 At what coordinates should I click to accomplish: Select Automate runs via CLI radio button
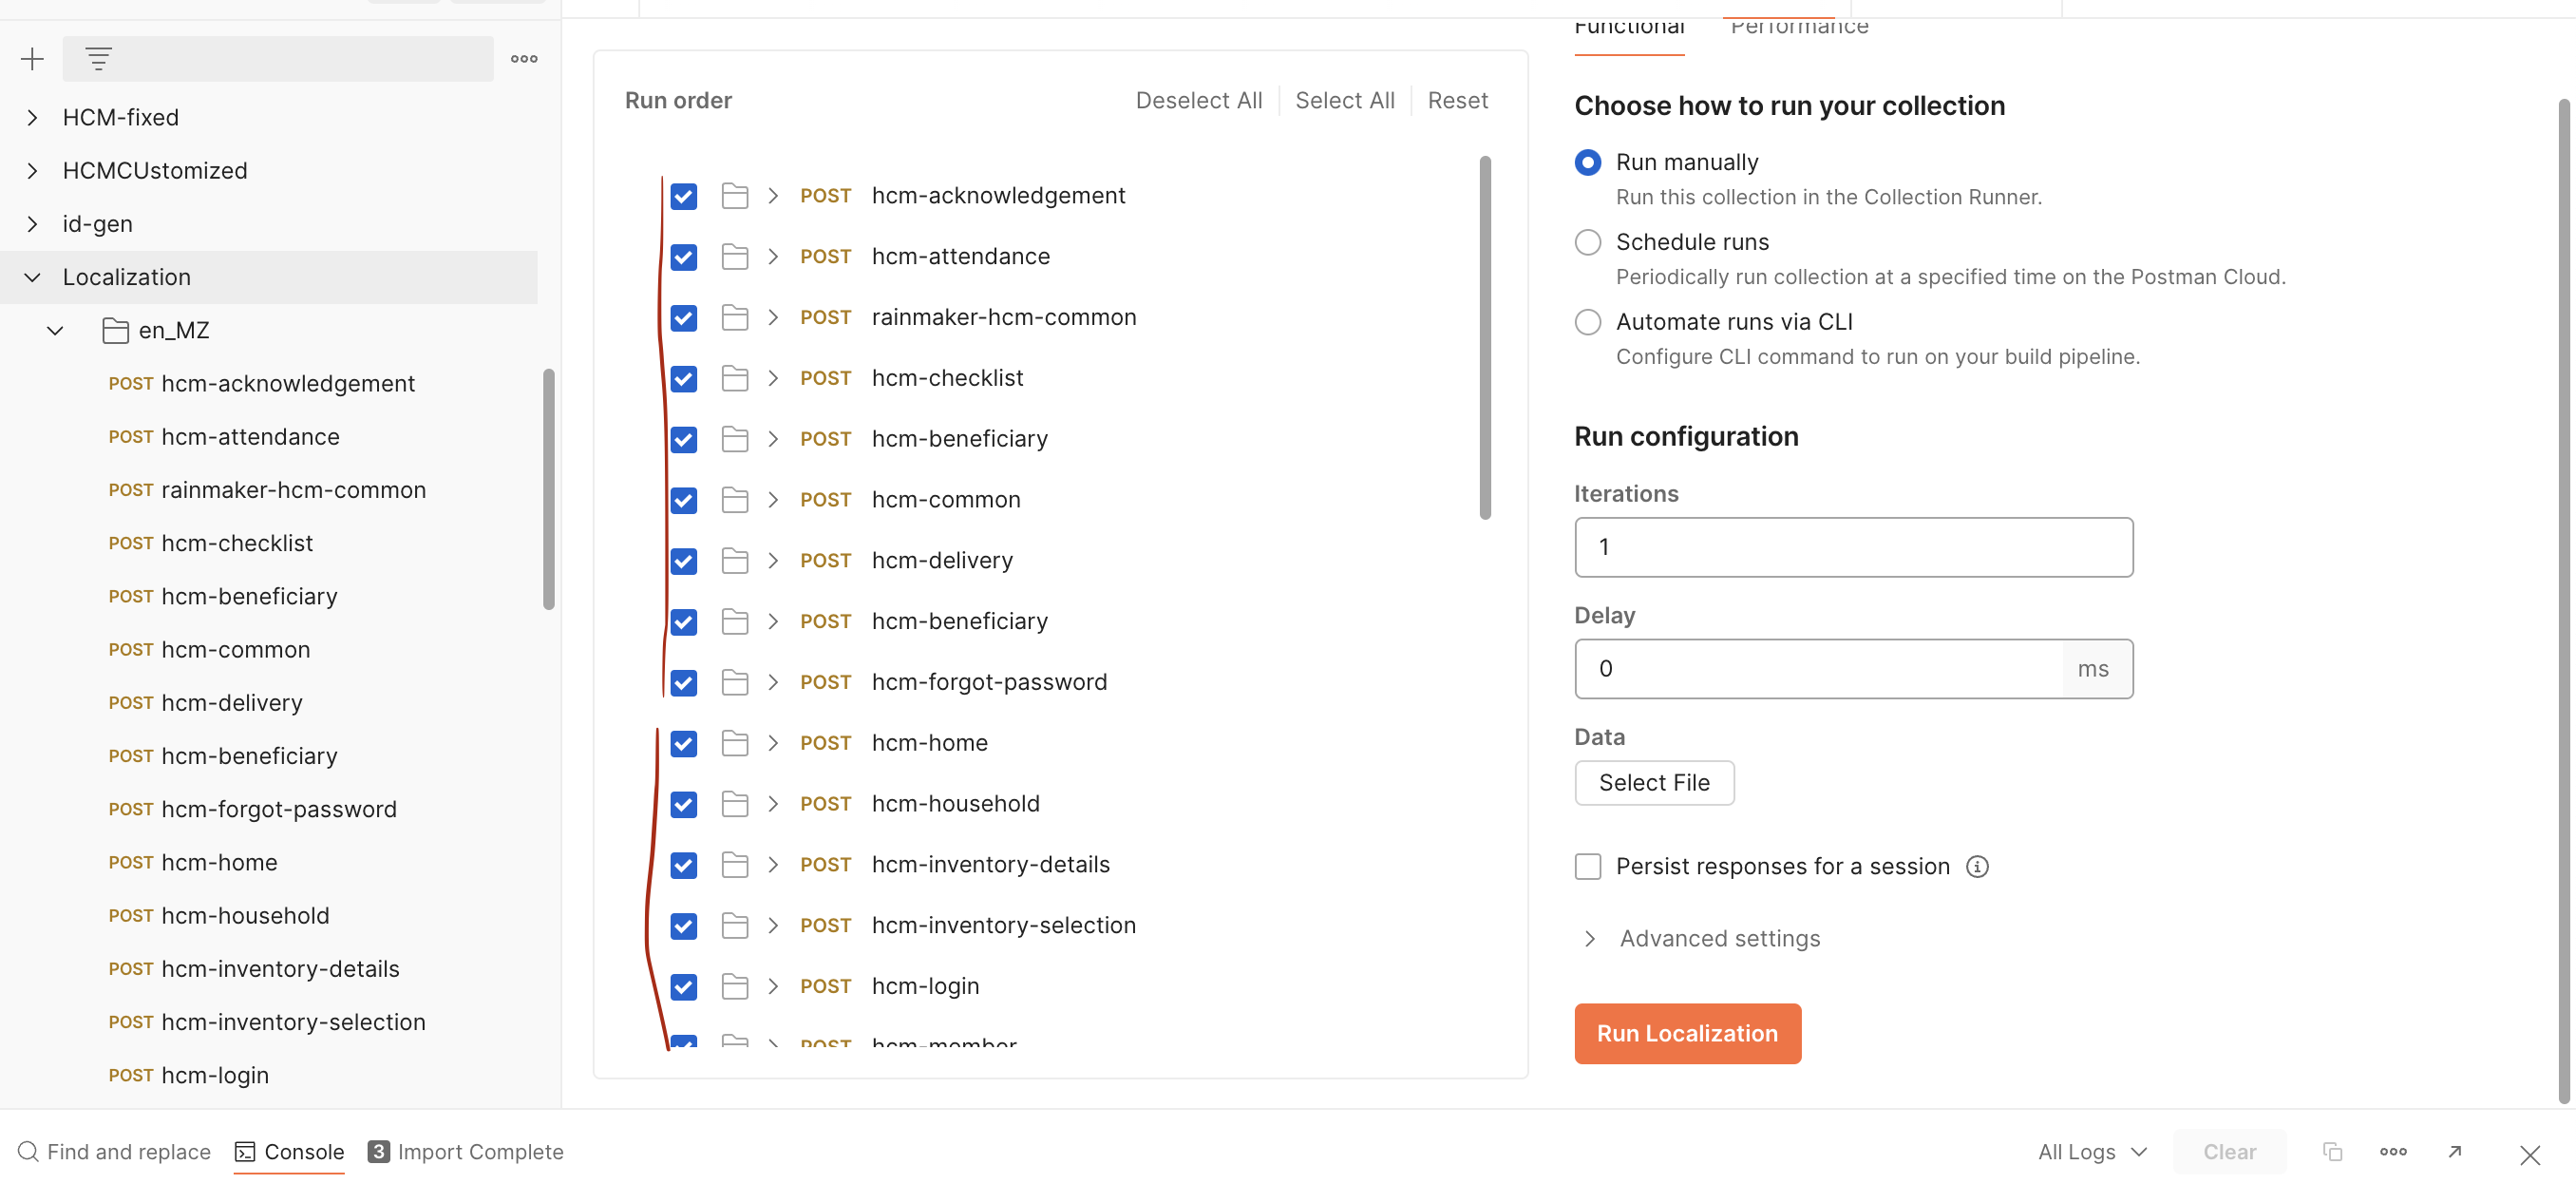click(x=1588, y=323)
